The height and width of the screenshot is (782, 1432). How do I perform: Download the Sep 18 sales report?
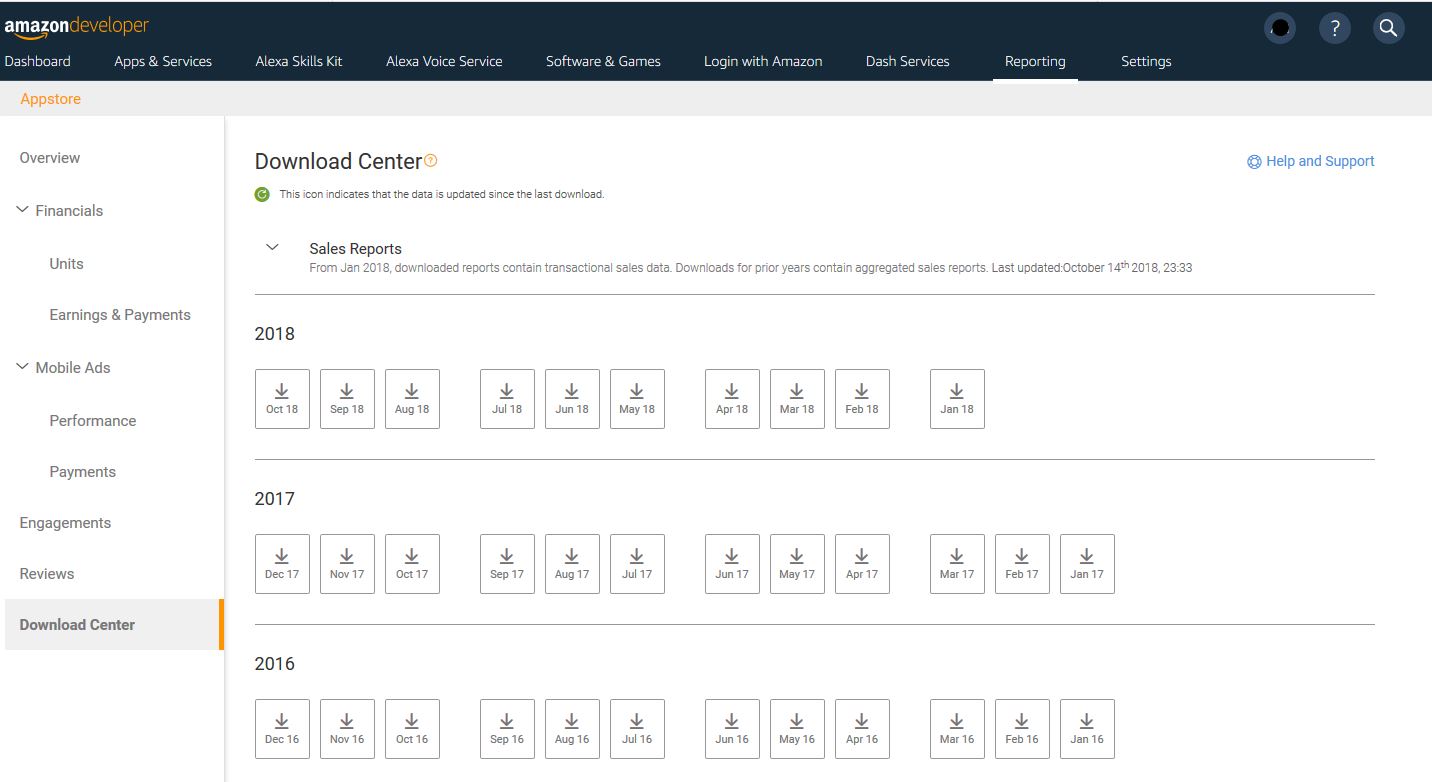[x=347, y=399]
